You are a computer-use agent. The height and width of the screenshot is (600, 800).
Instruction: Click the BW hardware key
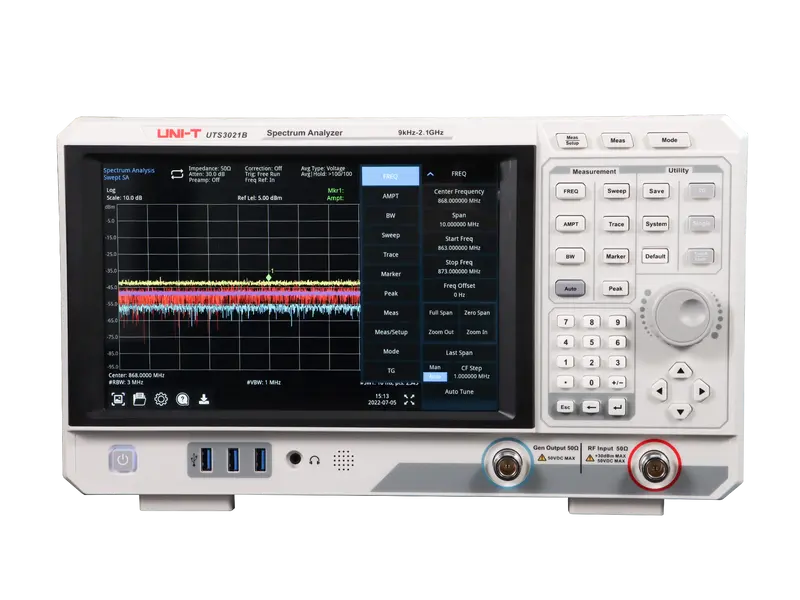point(570,257)
